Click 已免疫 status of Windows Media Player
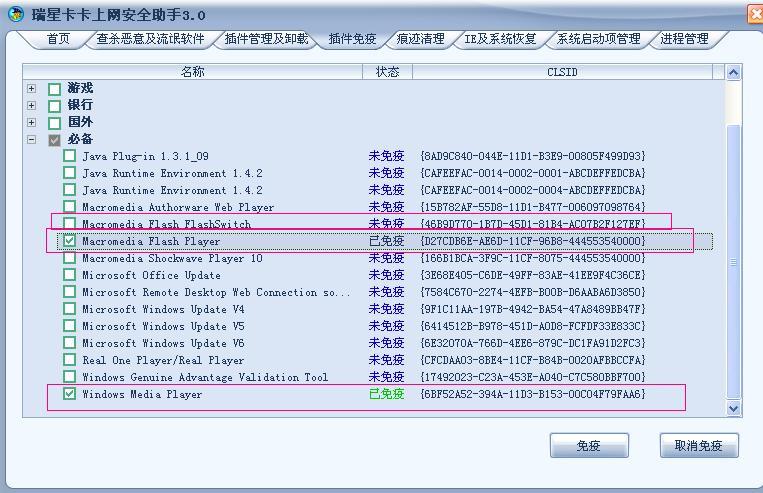Viewport: 763px width, 493px height. pyautogui.click(x=386, y=394)
